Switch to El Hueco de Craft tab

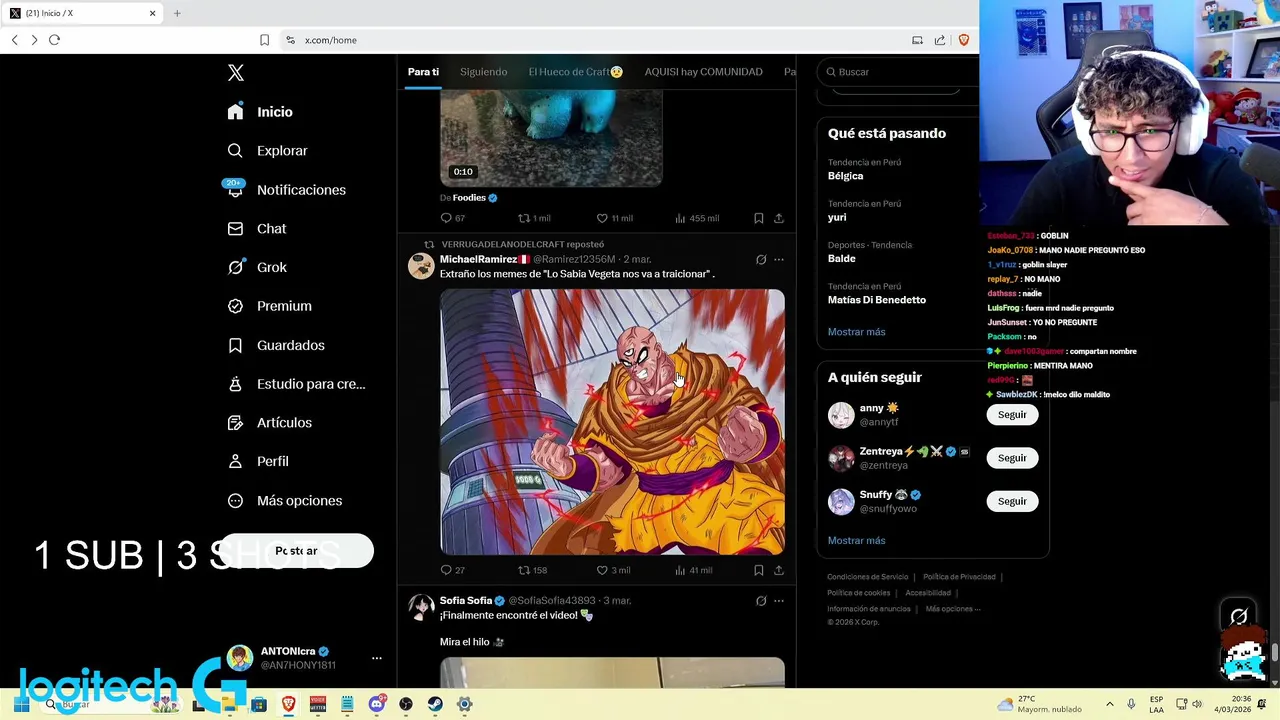[x=576, y=72]
